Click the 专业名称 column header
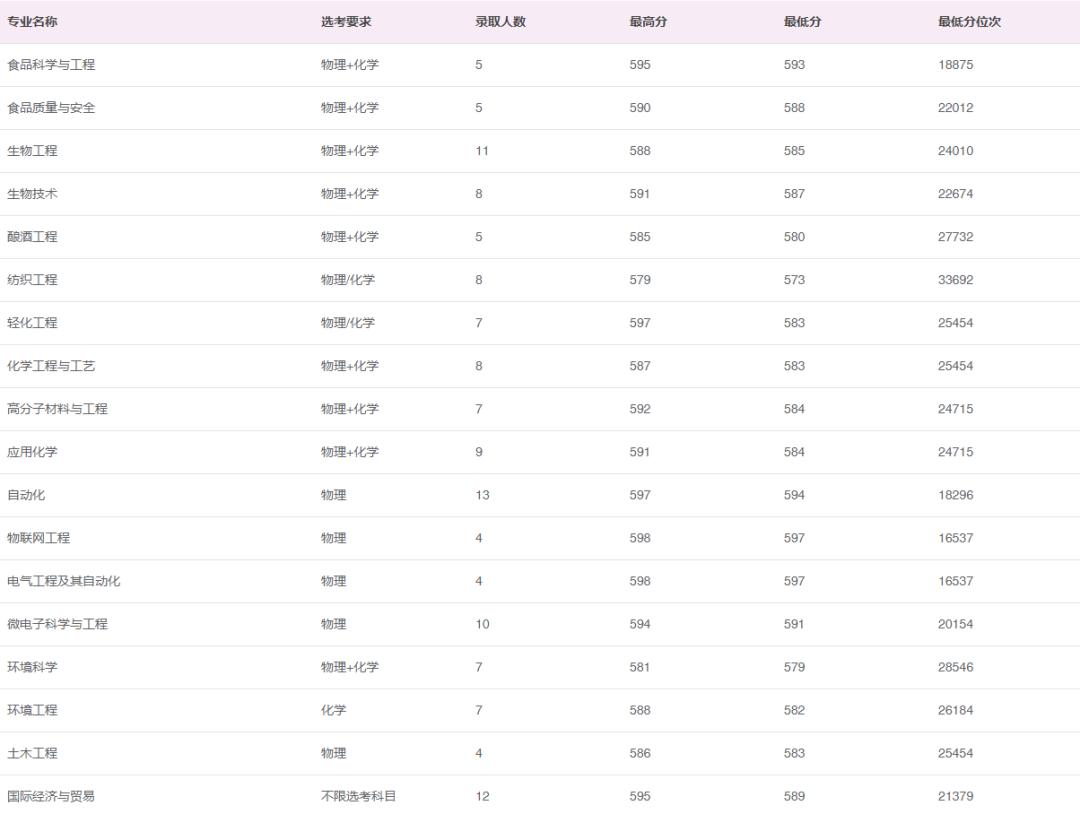The width and height of the screenshot is (1080, 814). coord(32,22)
